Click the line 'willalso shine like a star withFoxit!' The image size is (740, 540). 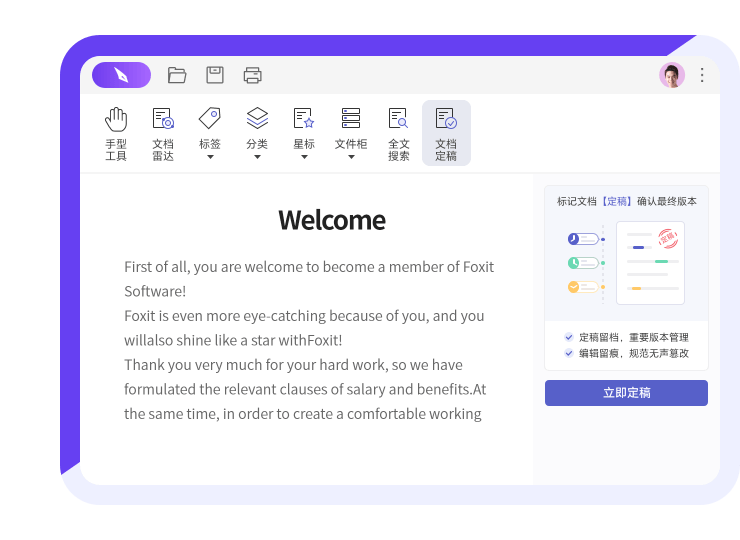point(233,340)
